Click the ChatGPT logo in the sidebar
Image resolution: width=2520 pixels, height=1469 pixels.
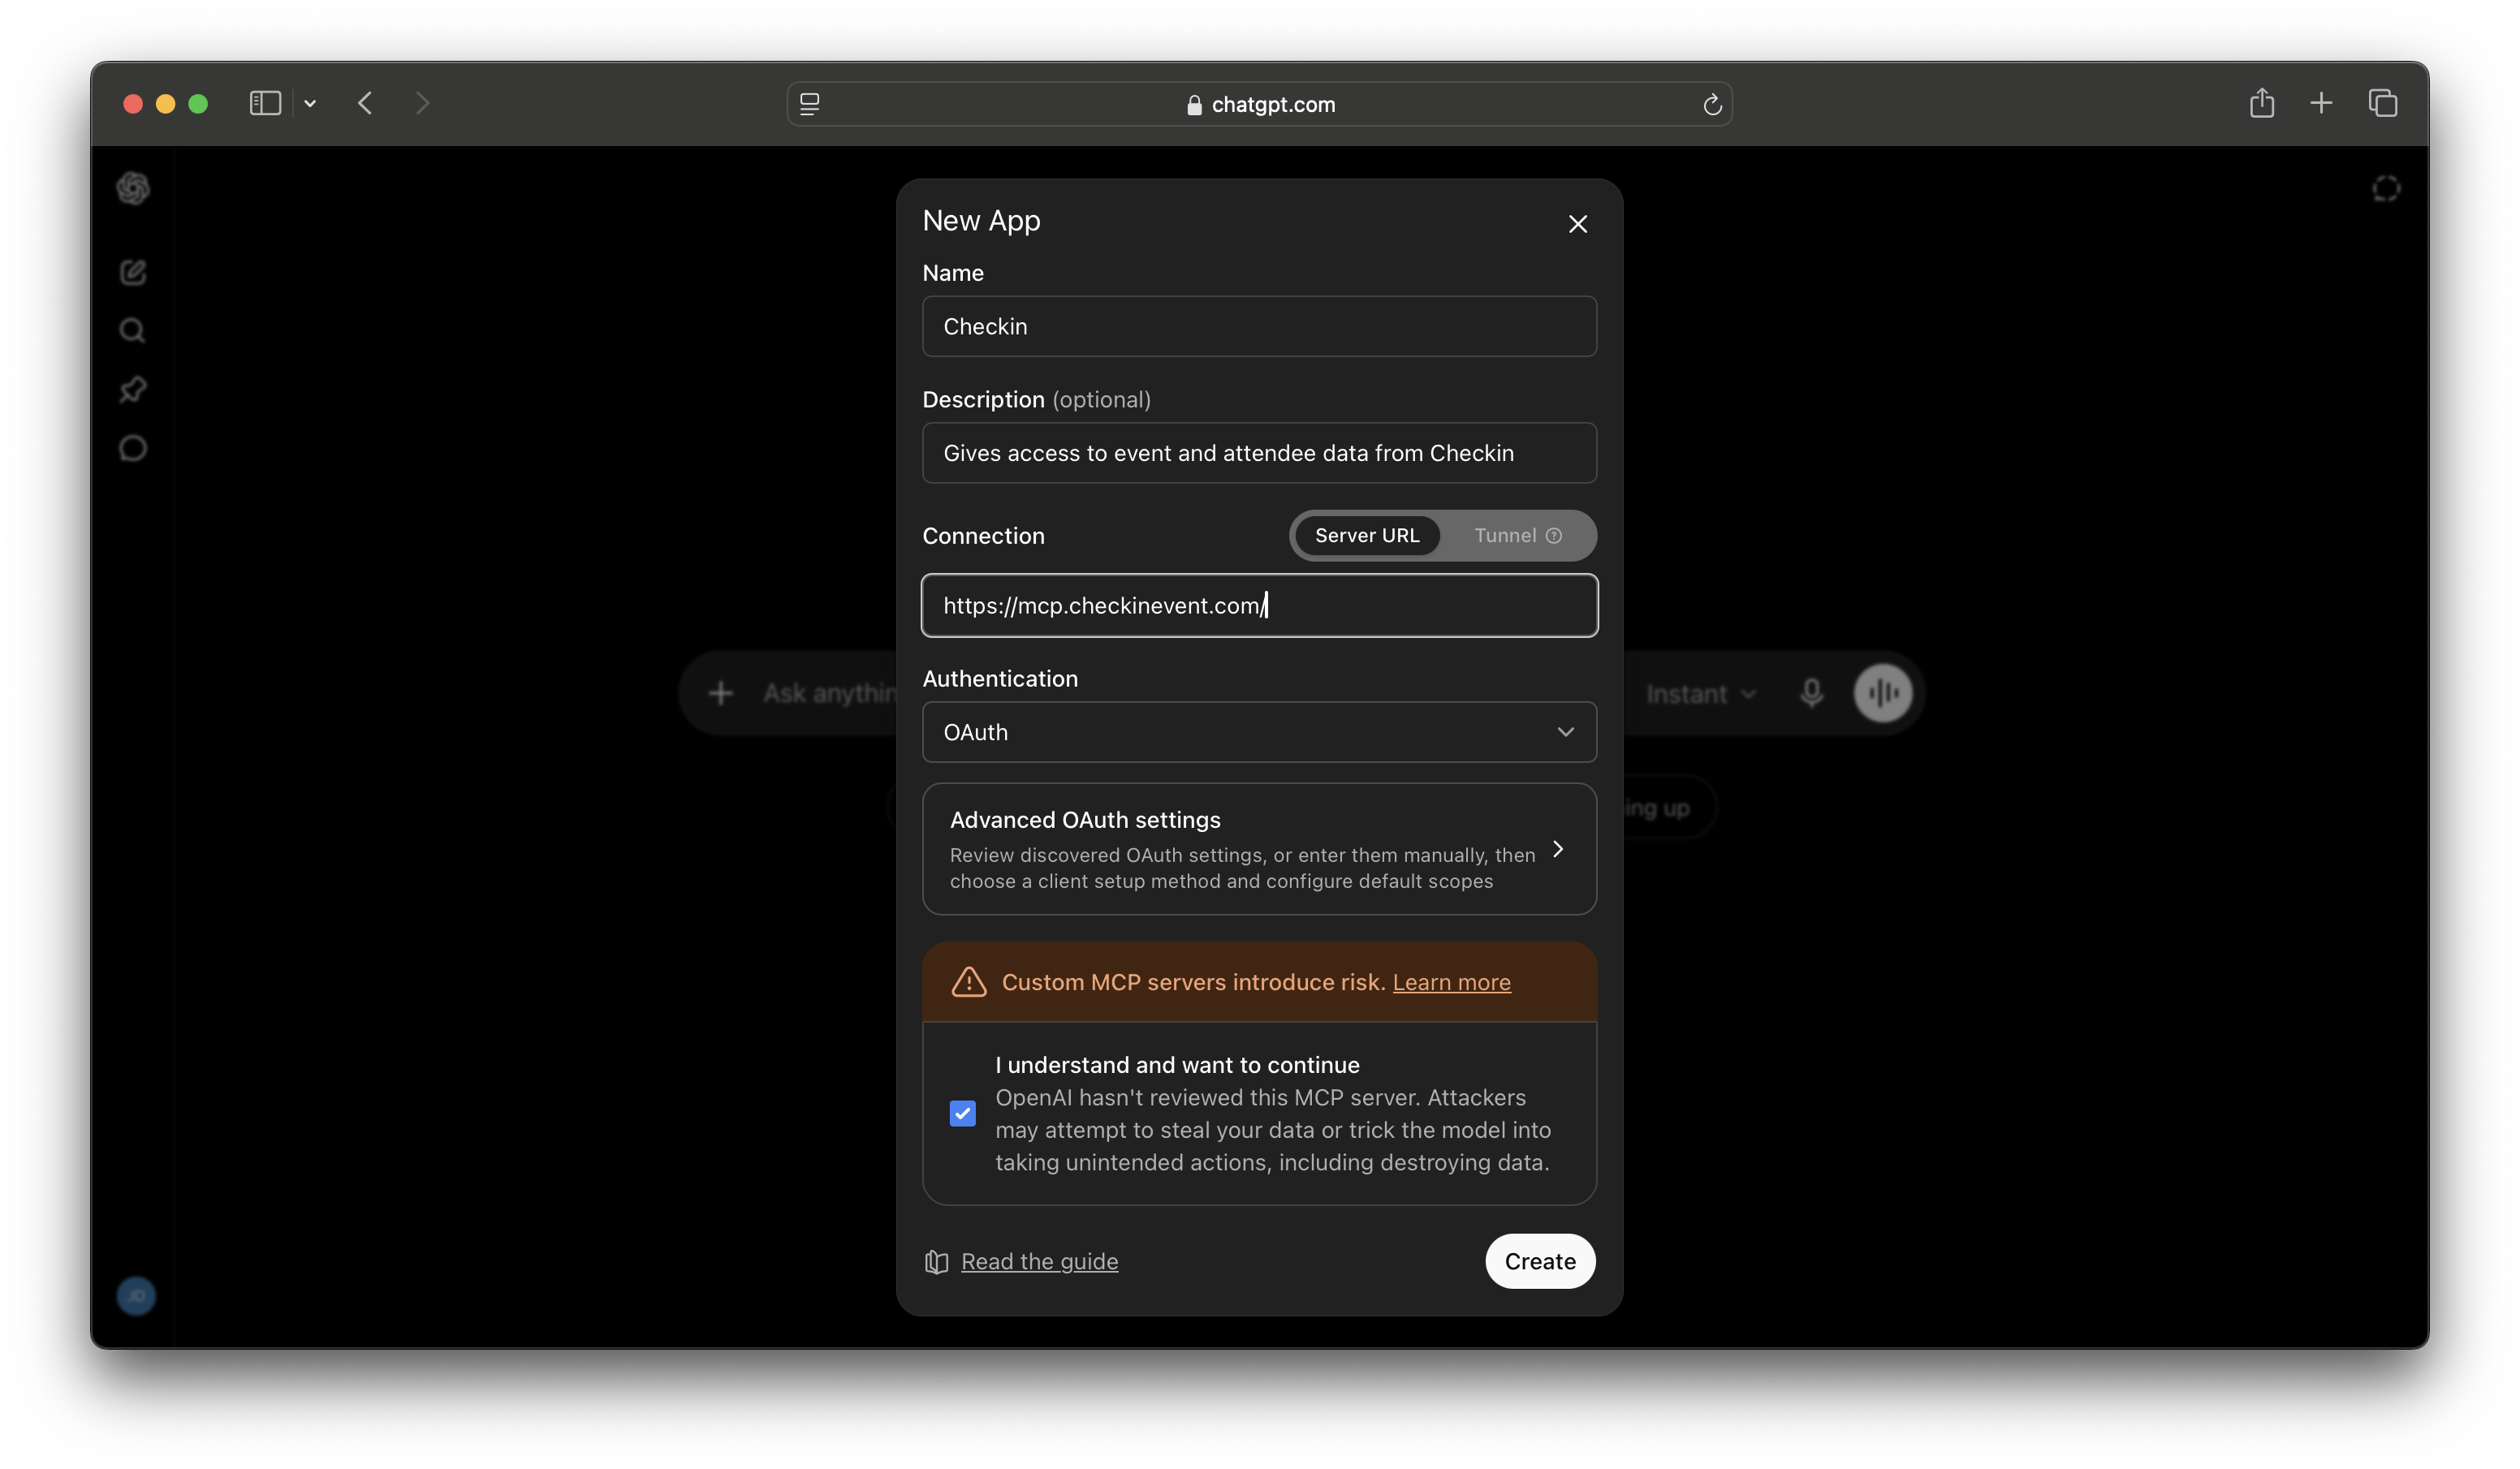coord(133,188)
